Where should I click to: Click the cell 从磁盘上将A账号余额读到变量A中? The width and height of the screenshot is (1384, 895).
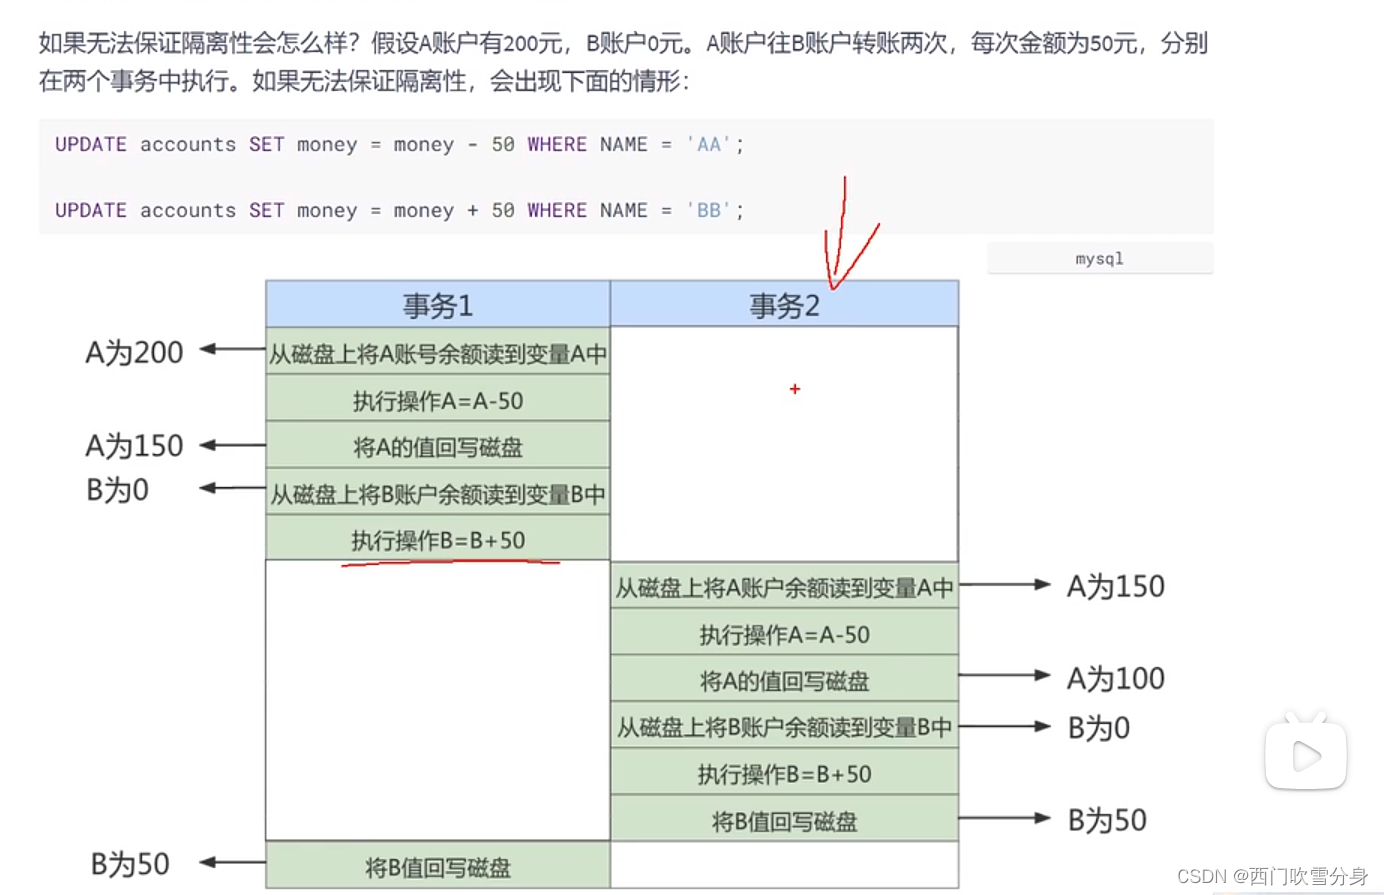pos(438,353)
